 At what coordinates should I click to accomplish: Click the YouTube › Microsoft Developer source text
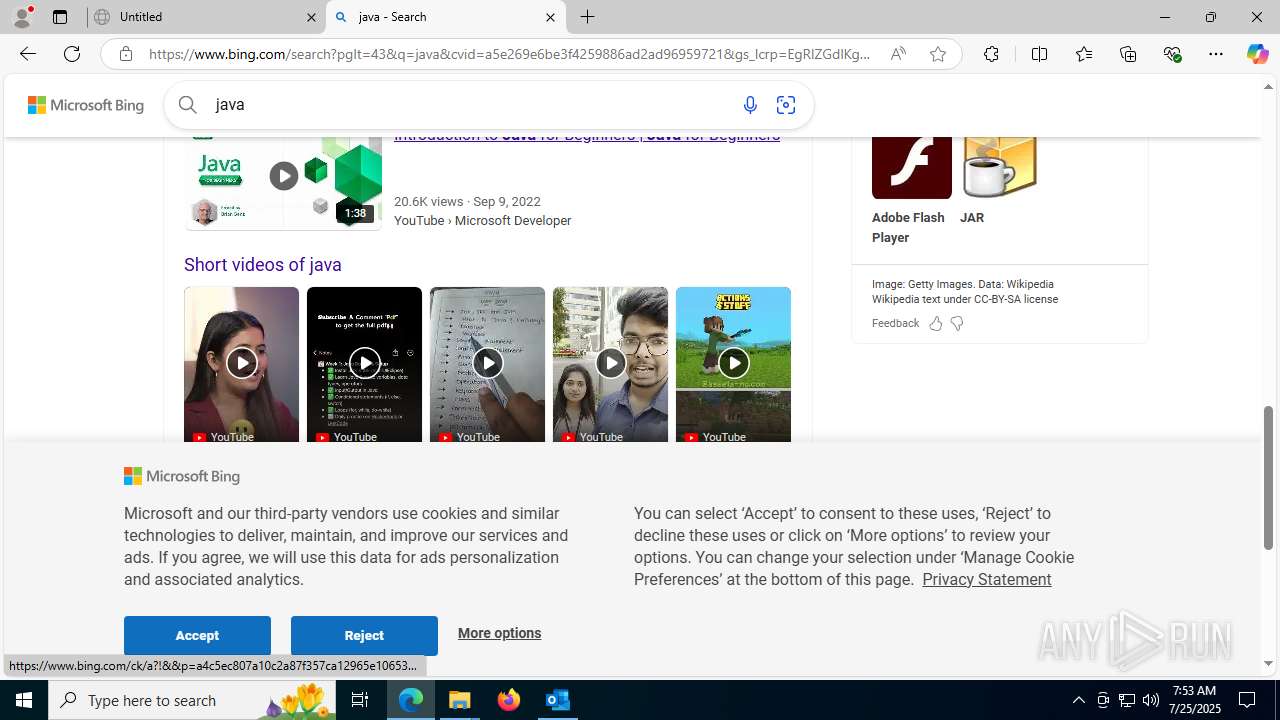(482, 221)
